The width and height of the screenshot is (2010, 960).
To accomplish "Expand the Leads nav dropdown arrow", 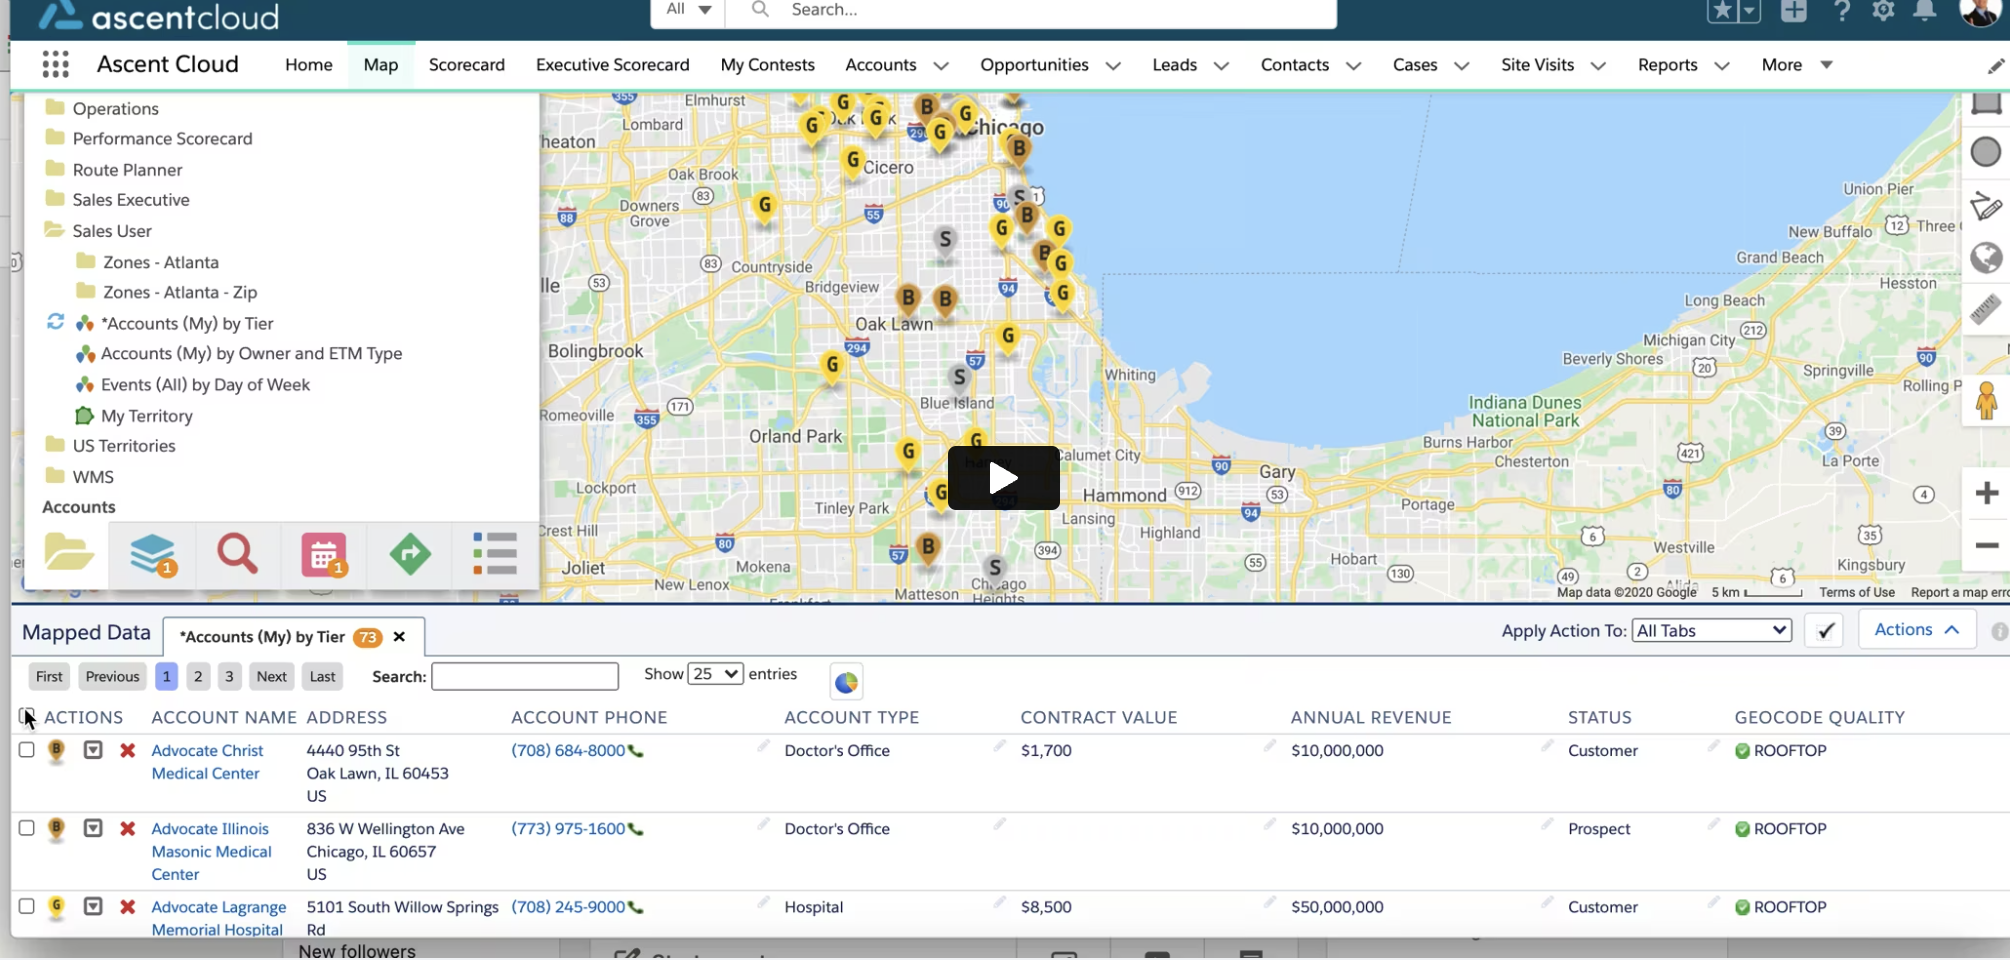I will pos(1221,66).
